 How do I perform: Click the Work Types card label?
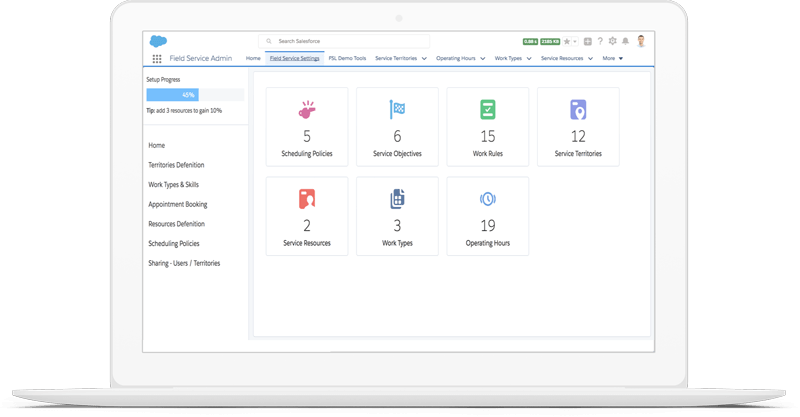click(397, 243)
